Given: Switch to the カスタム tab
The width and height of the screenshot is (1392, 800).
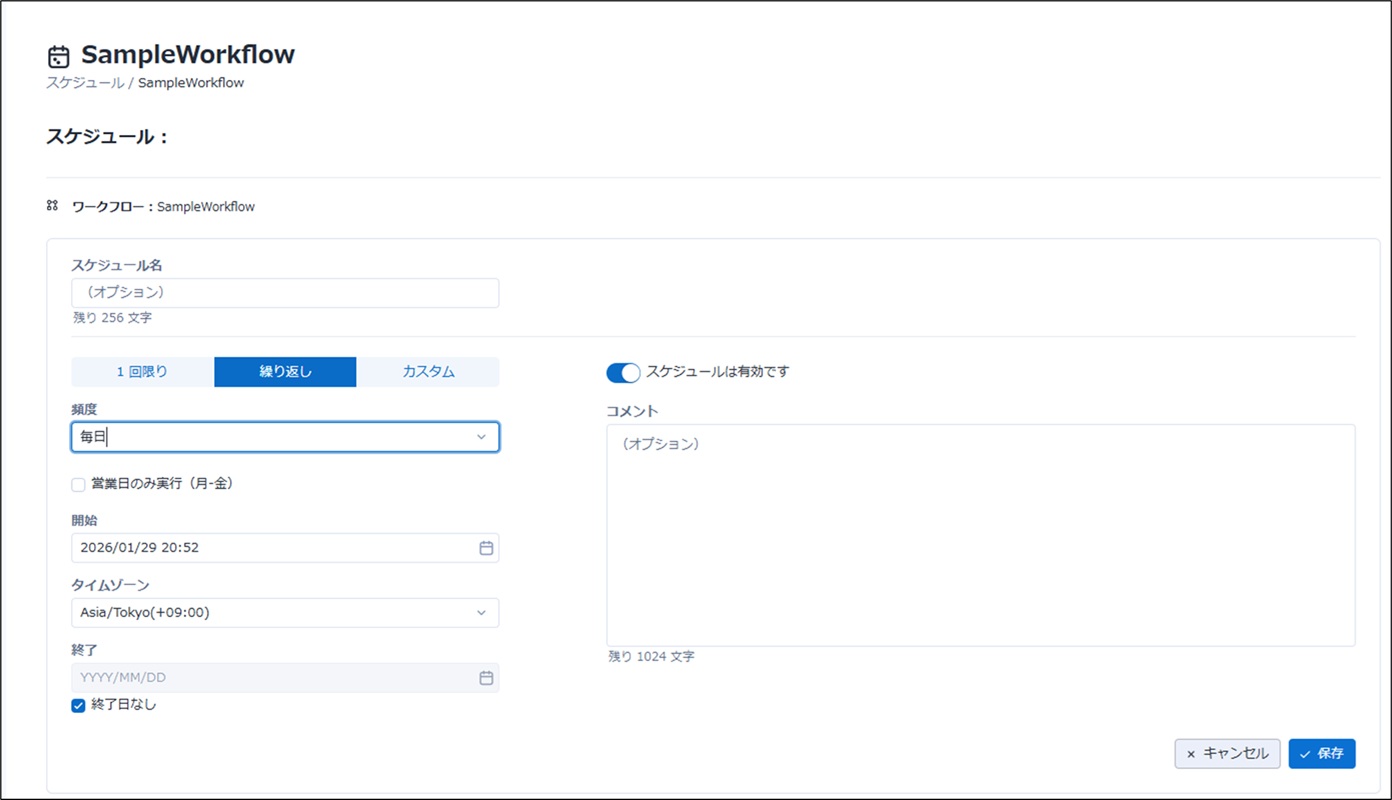Looking at the screenshot, I should [428, 372].
